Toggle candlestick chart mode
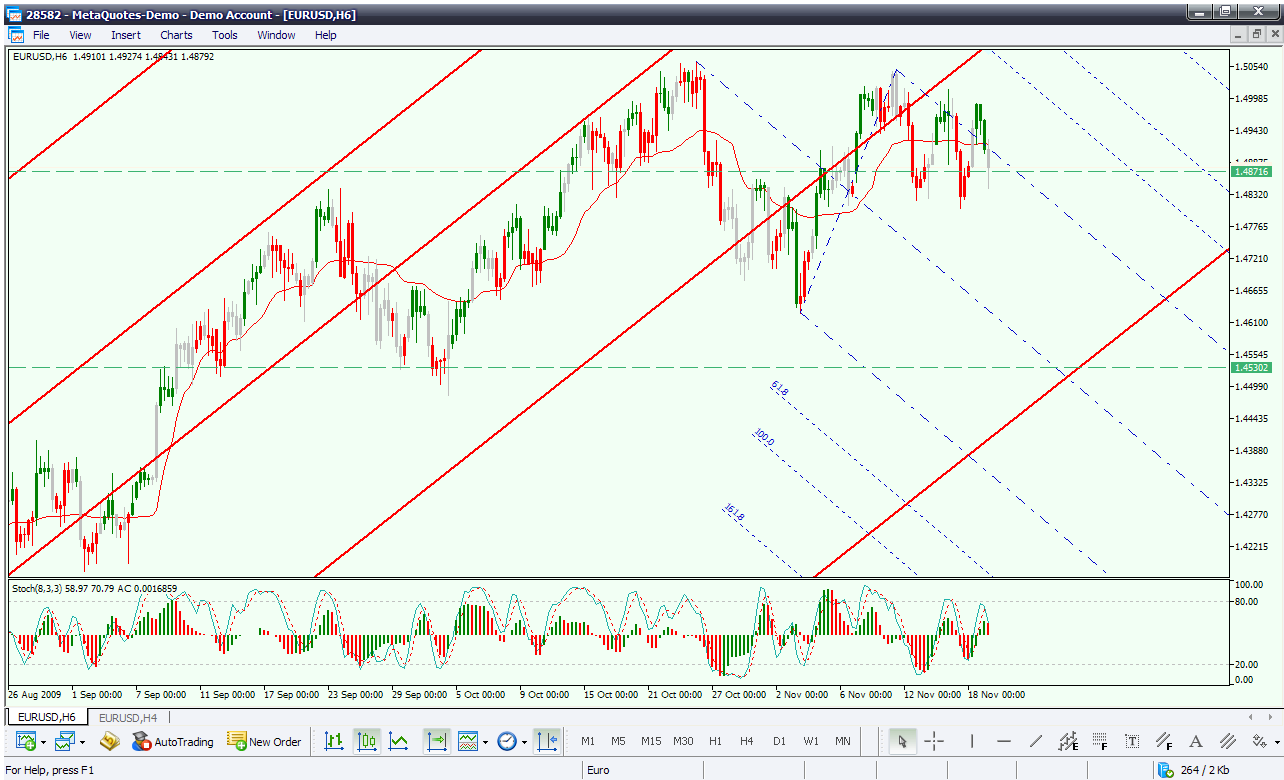This screenshot has height=780, width=1284. (366, 741)
